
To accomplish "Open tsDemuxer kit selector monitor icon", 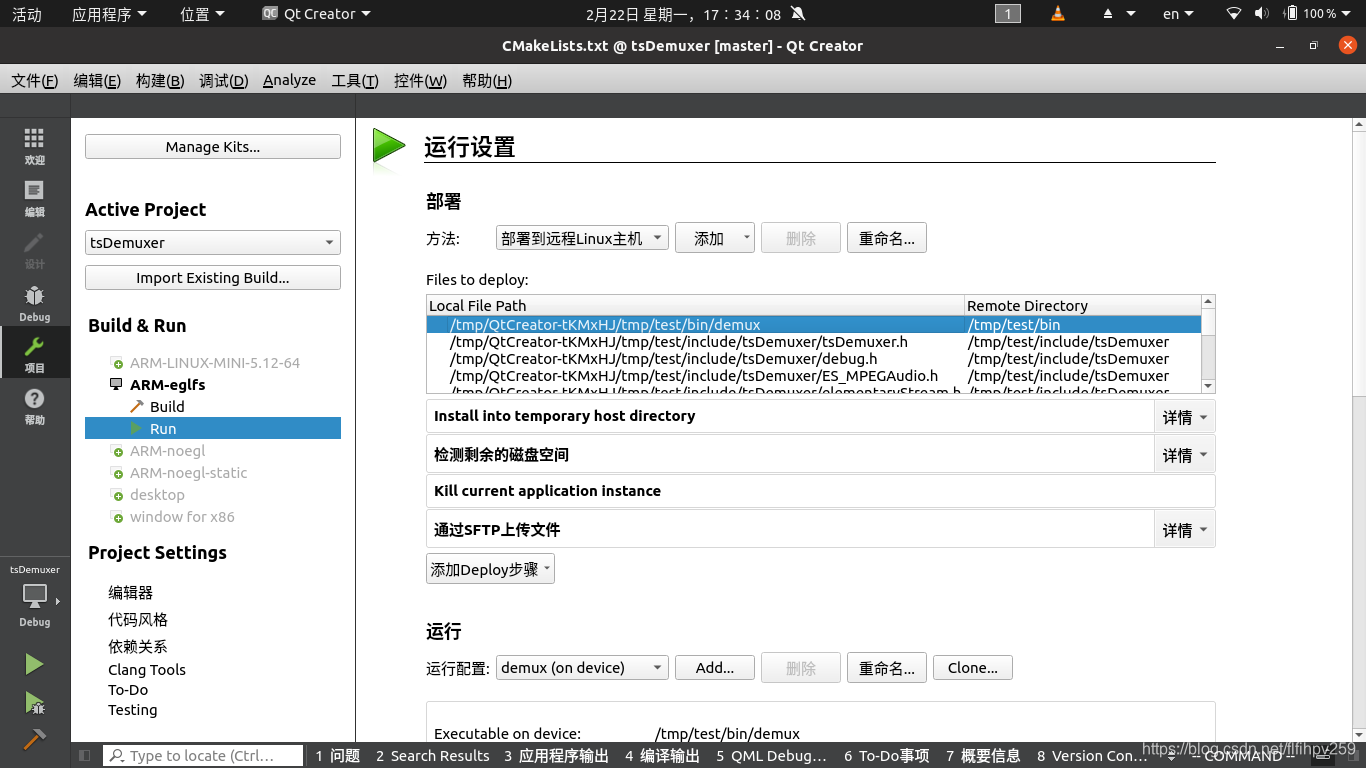I will tap(35, 596).
